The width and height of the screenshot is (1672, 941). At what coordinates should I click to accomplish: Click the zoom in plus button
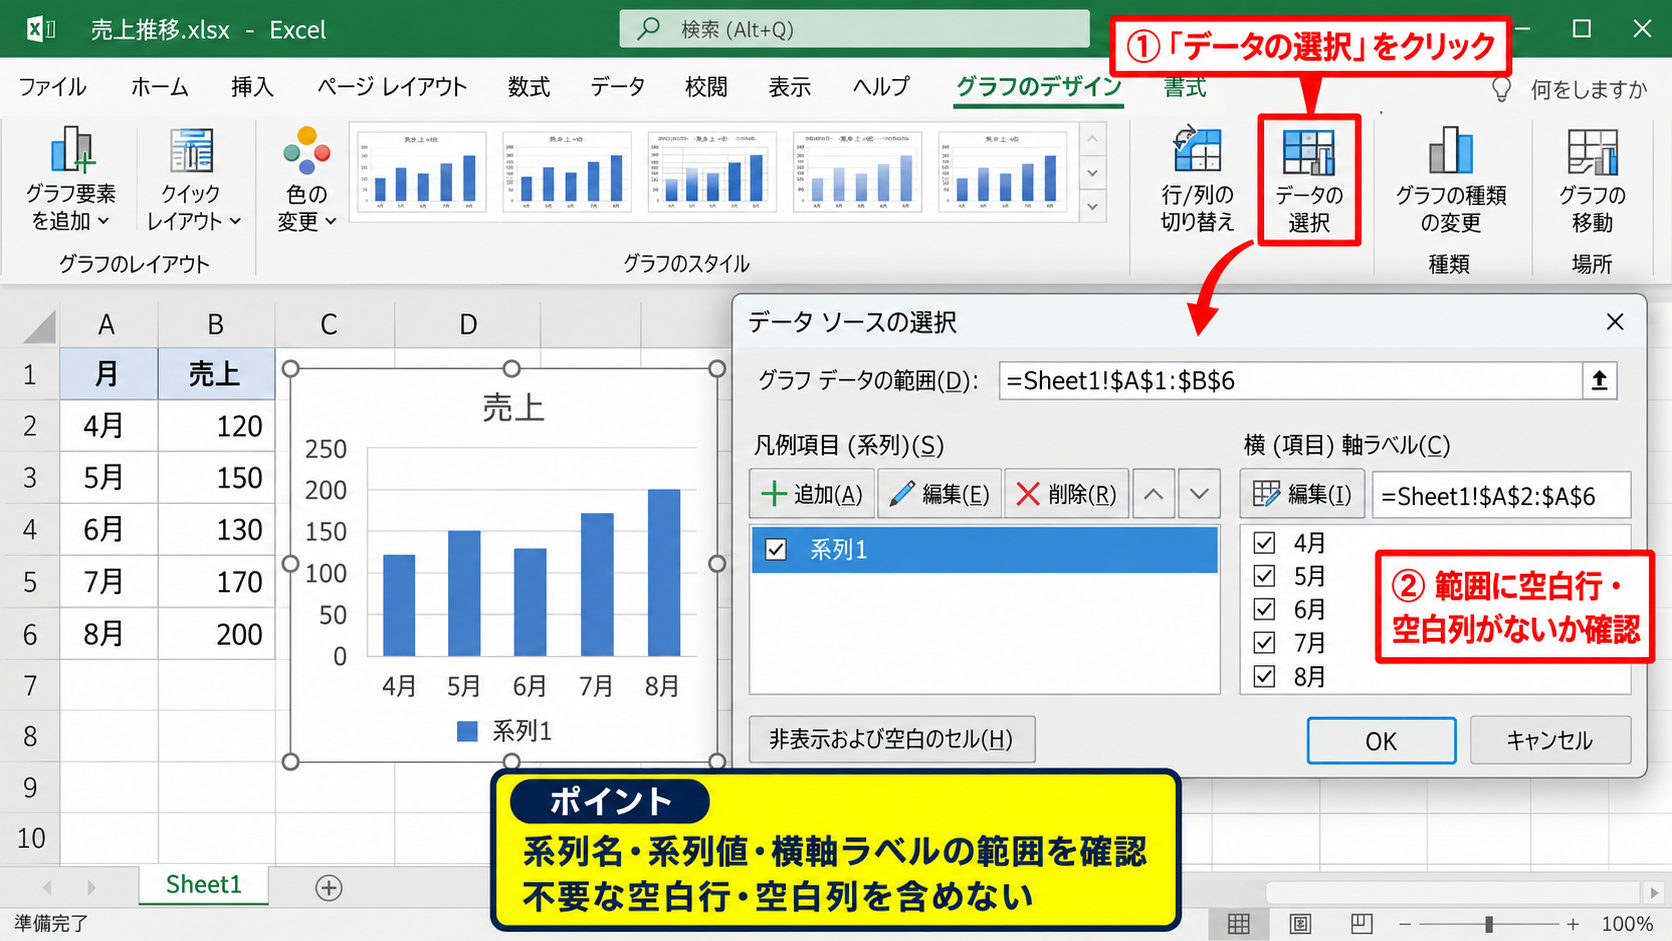[1573, 924]
